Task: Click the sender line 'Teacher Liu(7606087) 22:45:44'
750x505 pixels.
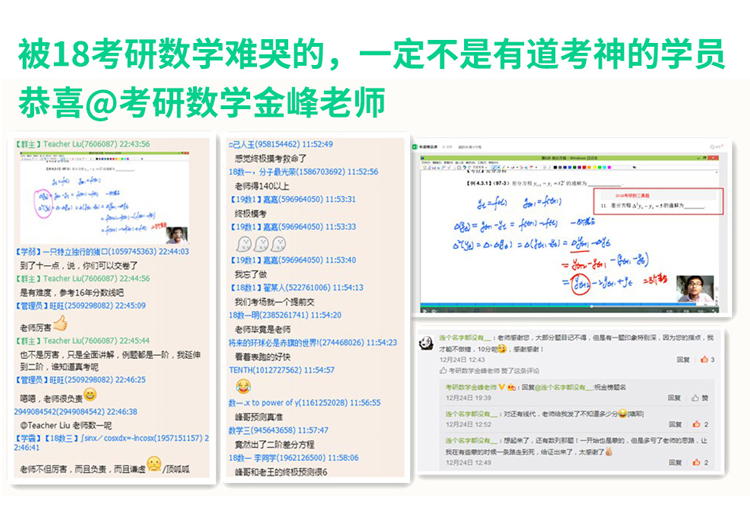Action: tap(82, 340)
